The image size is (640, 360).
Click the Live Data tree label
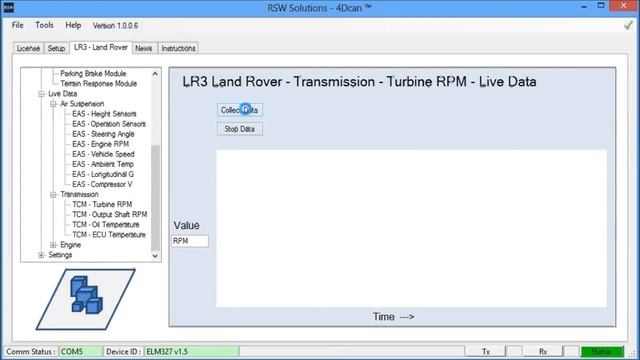pos(62,94)
